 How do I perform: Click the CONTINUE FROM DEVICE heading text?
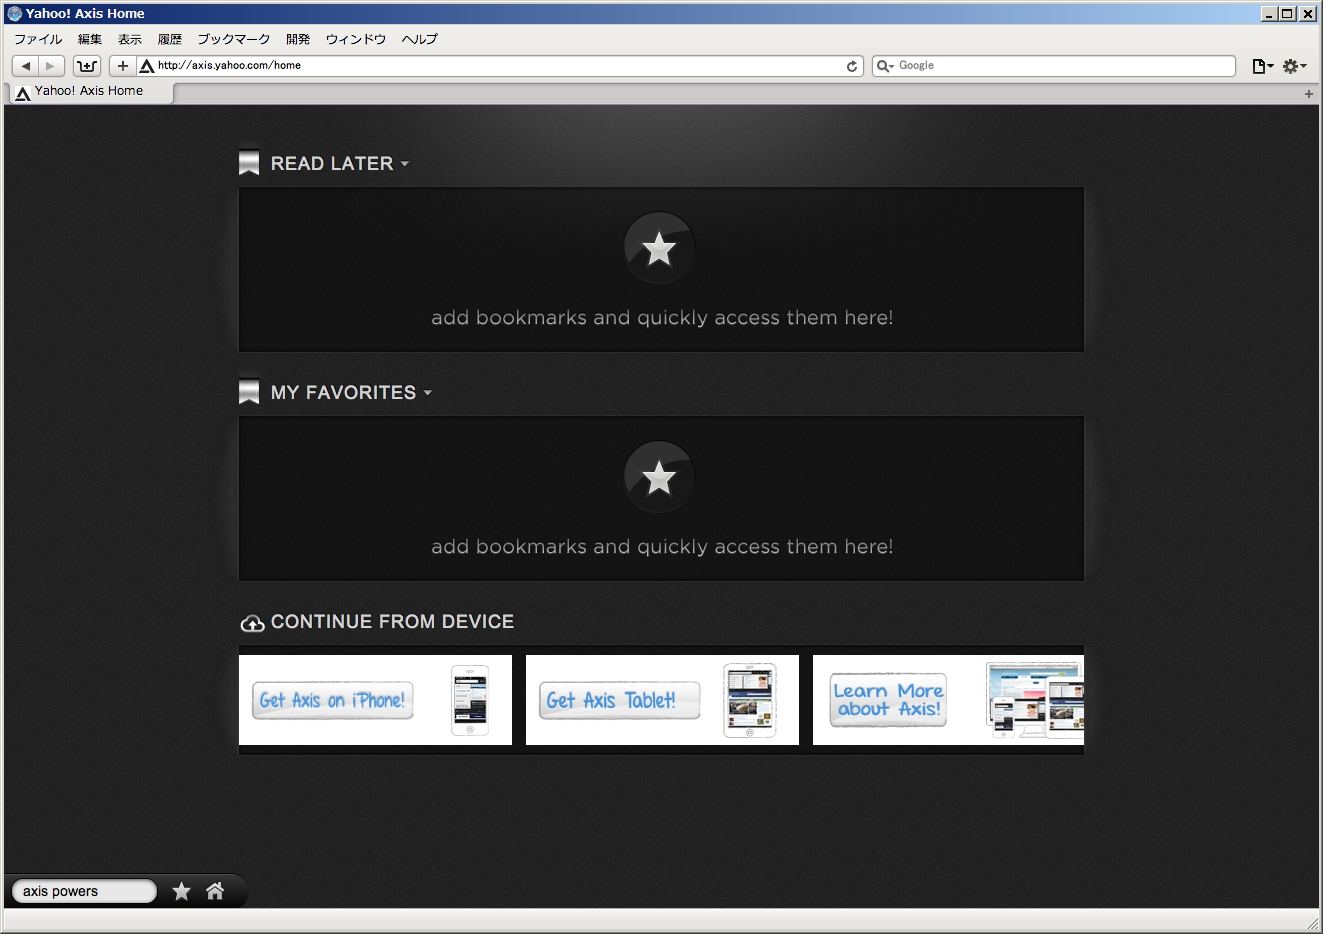point(392,622)
